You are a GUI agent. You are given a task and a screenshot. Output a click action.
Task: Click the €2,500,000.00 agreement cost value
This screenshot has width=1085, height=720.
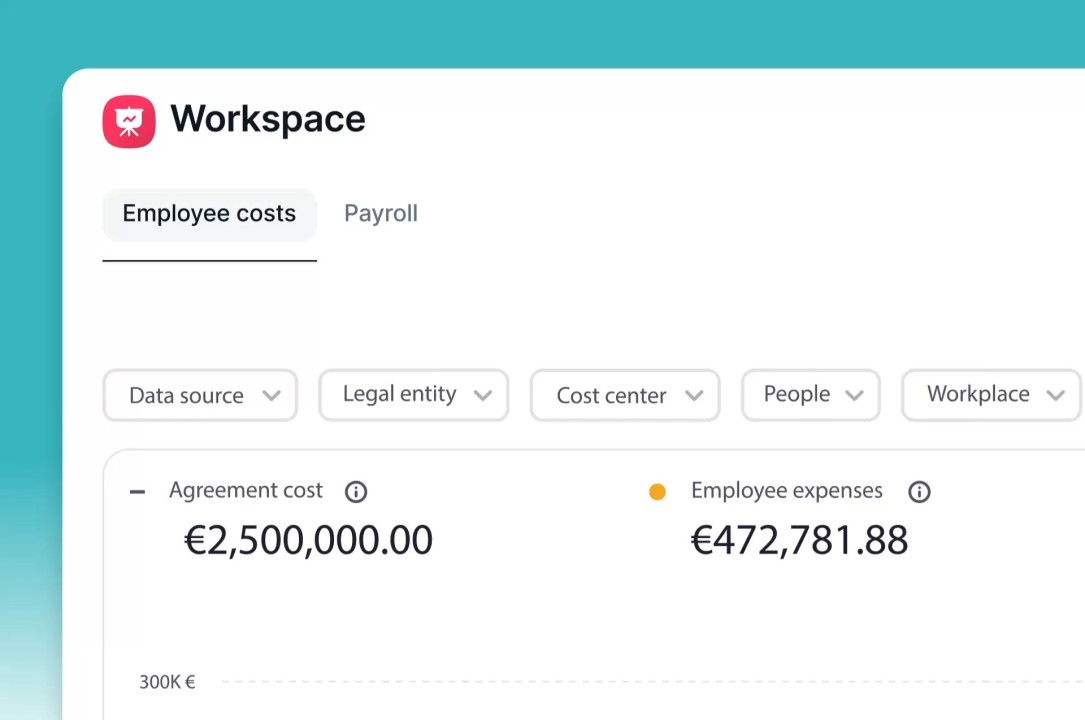click(308, 540)
